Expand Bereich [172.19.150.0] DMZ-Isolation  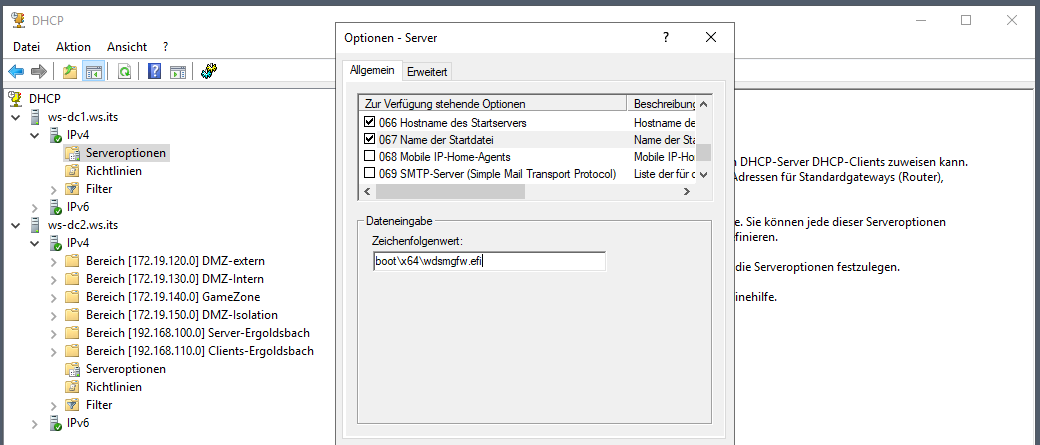54,315
